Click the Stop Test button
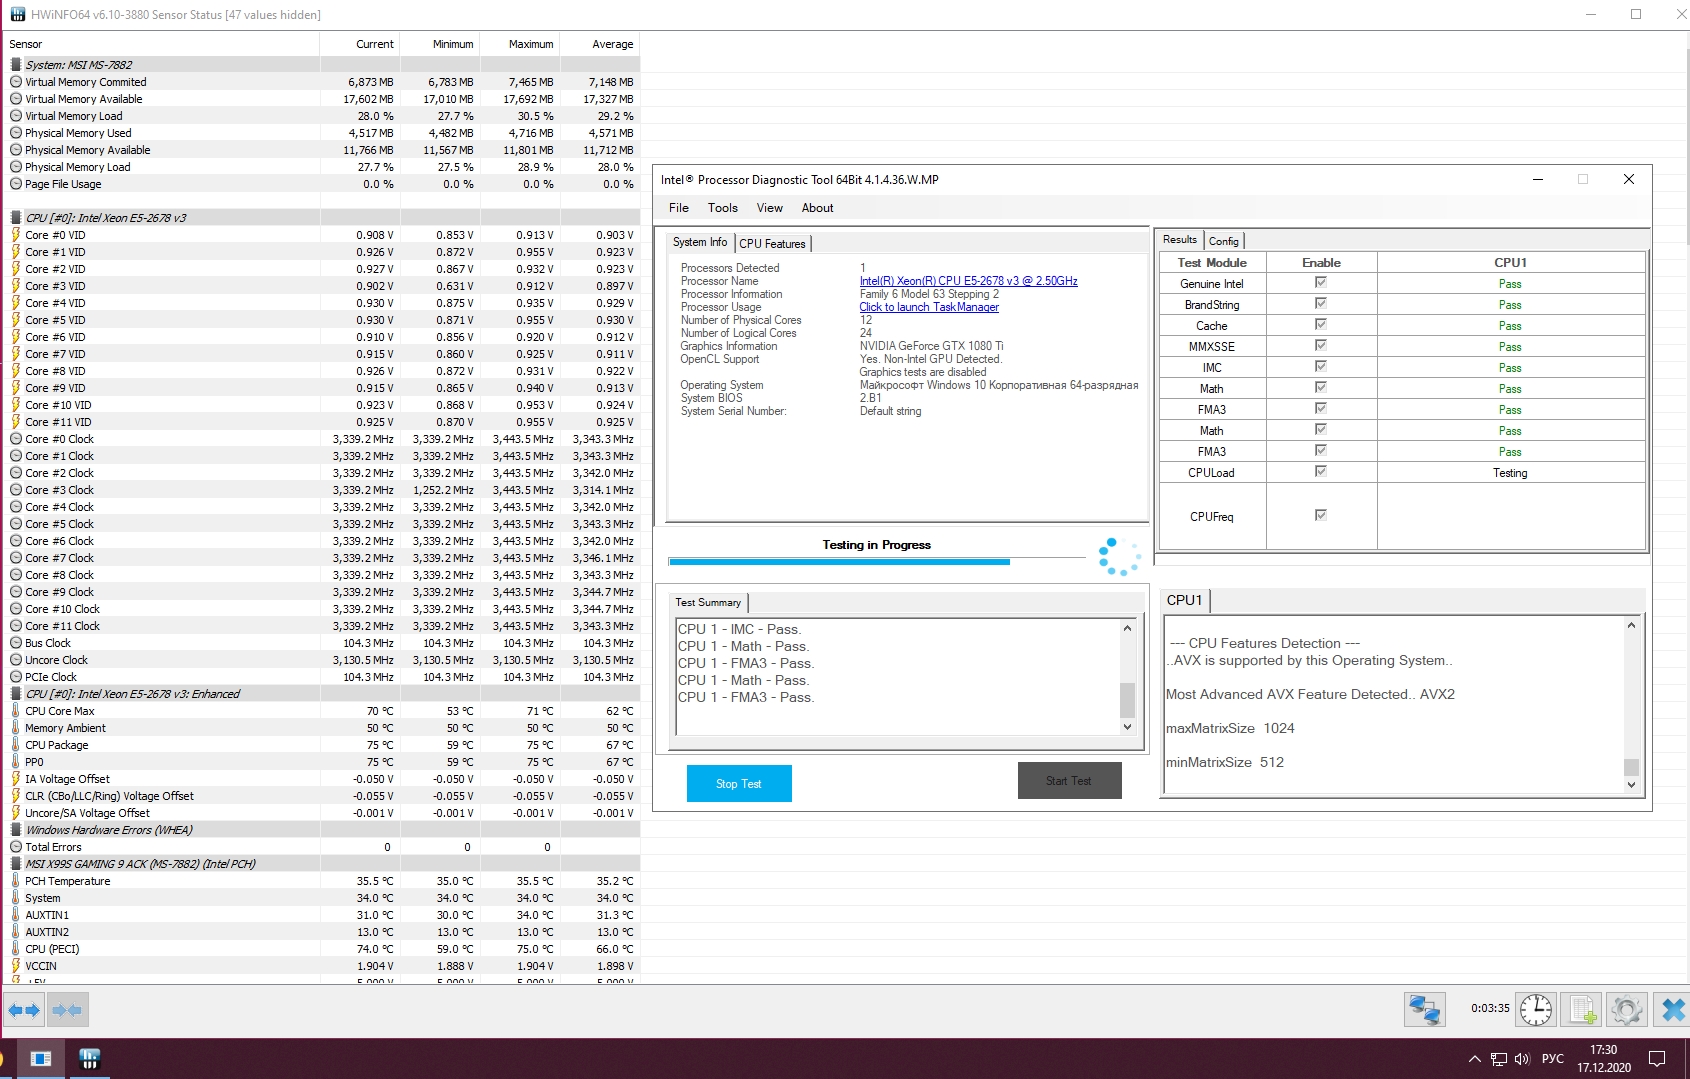1690x1079 pixels. pos(739,783)
